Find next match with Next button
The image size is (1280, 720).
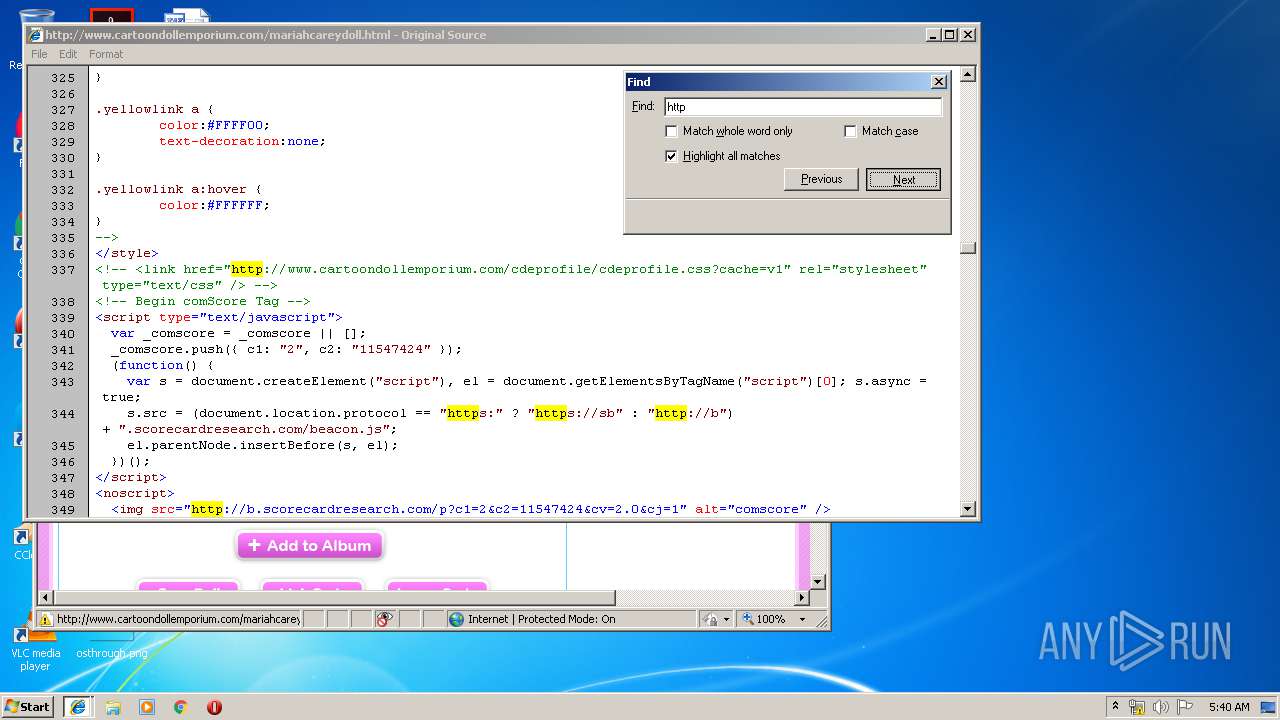coord(904,180)
